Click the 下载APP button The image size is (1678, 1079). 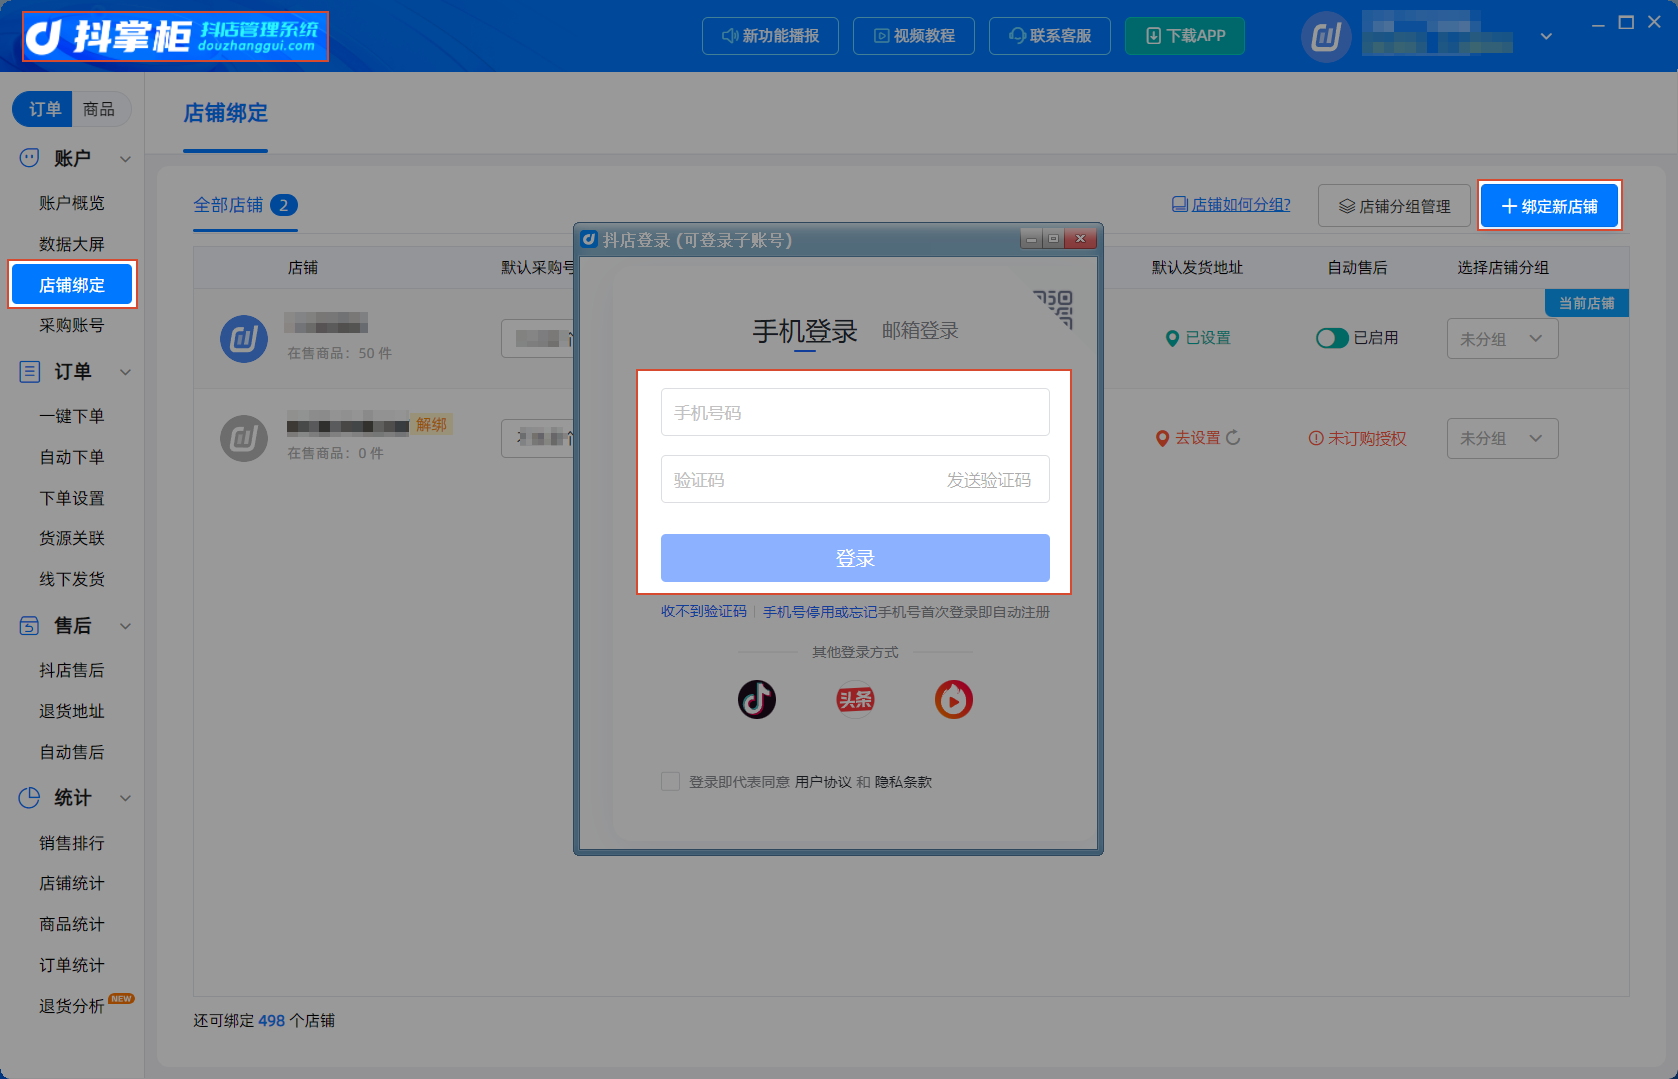tap(1185, 36)
